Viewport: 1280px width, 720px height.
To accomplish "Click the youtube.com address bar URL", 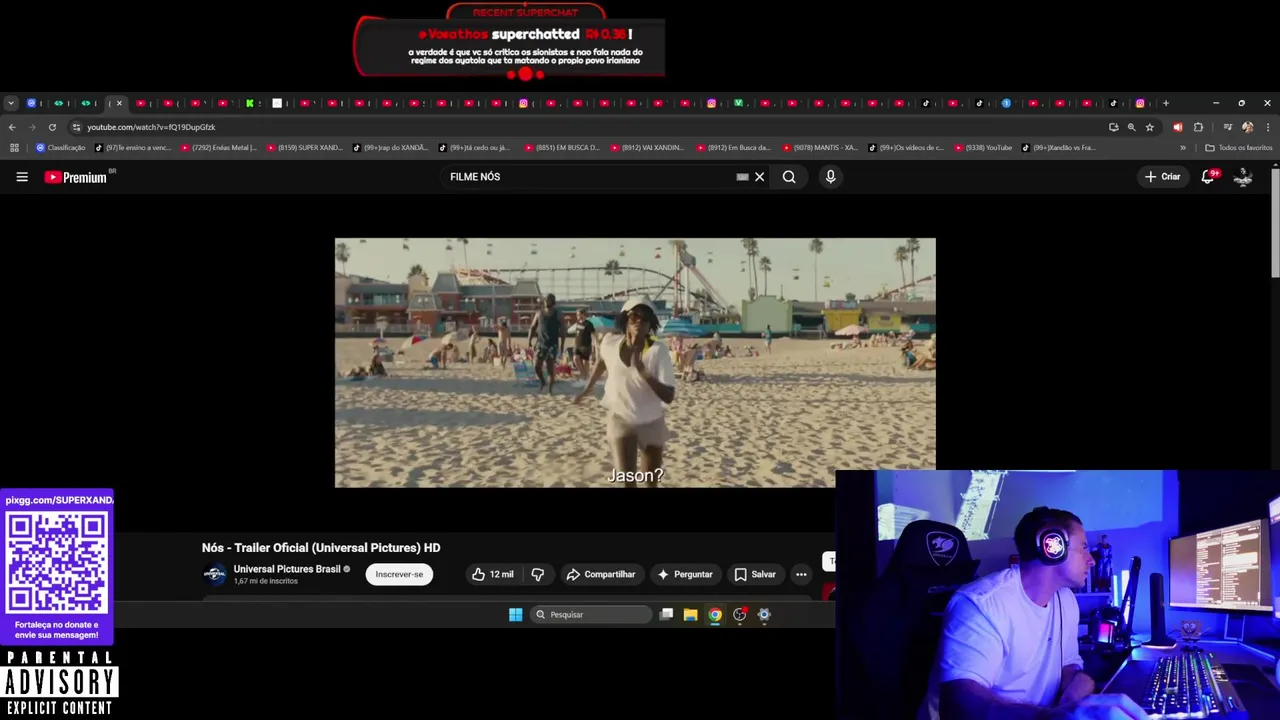I will tap(151, 127).
